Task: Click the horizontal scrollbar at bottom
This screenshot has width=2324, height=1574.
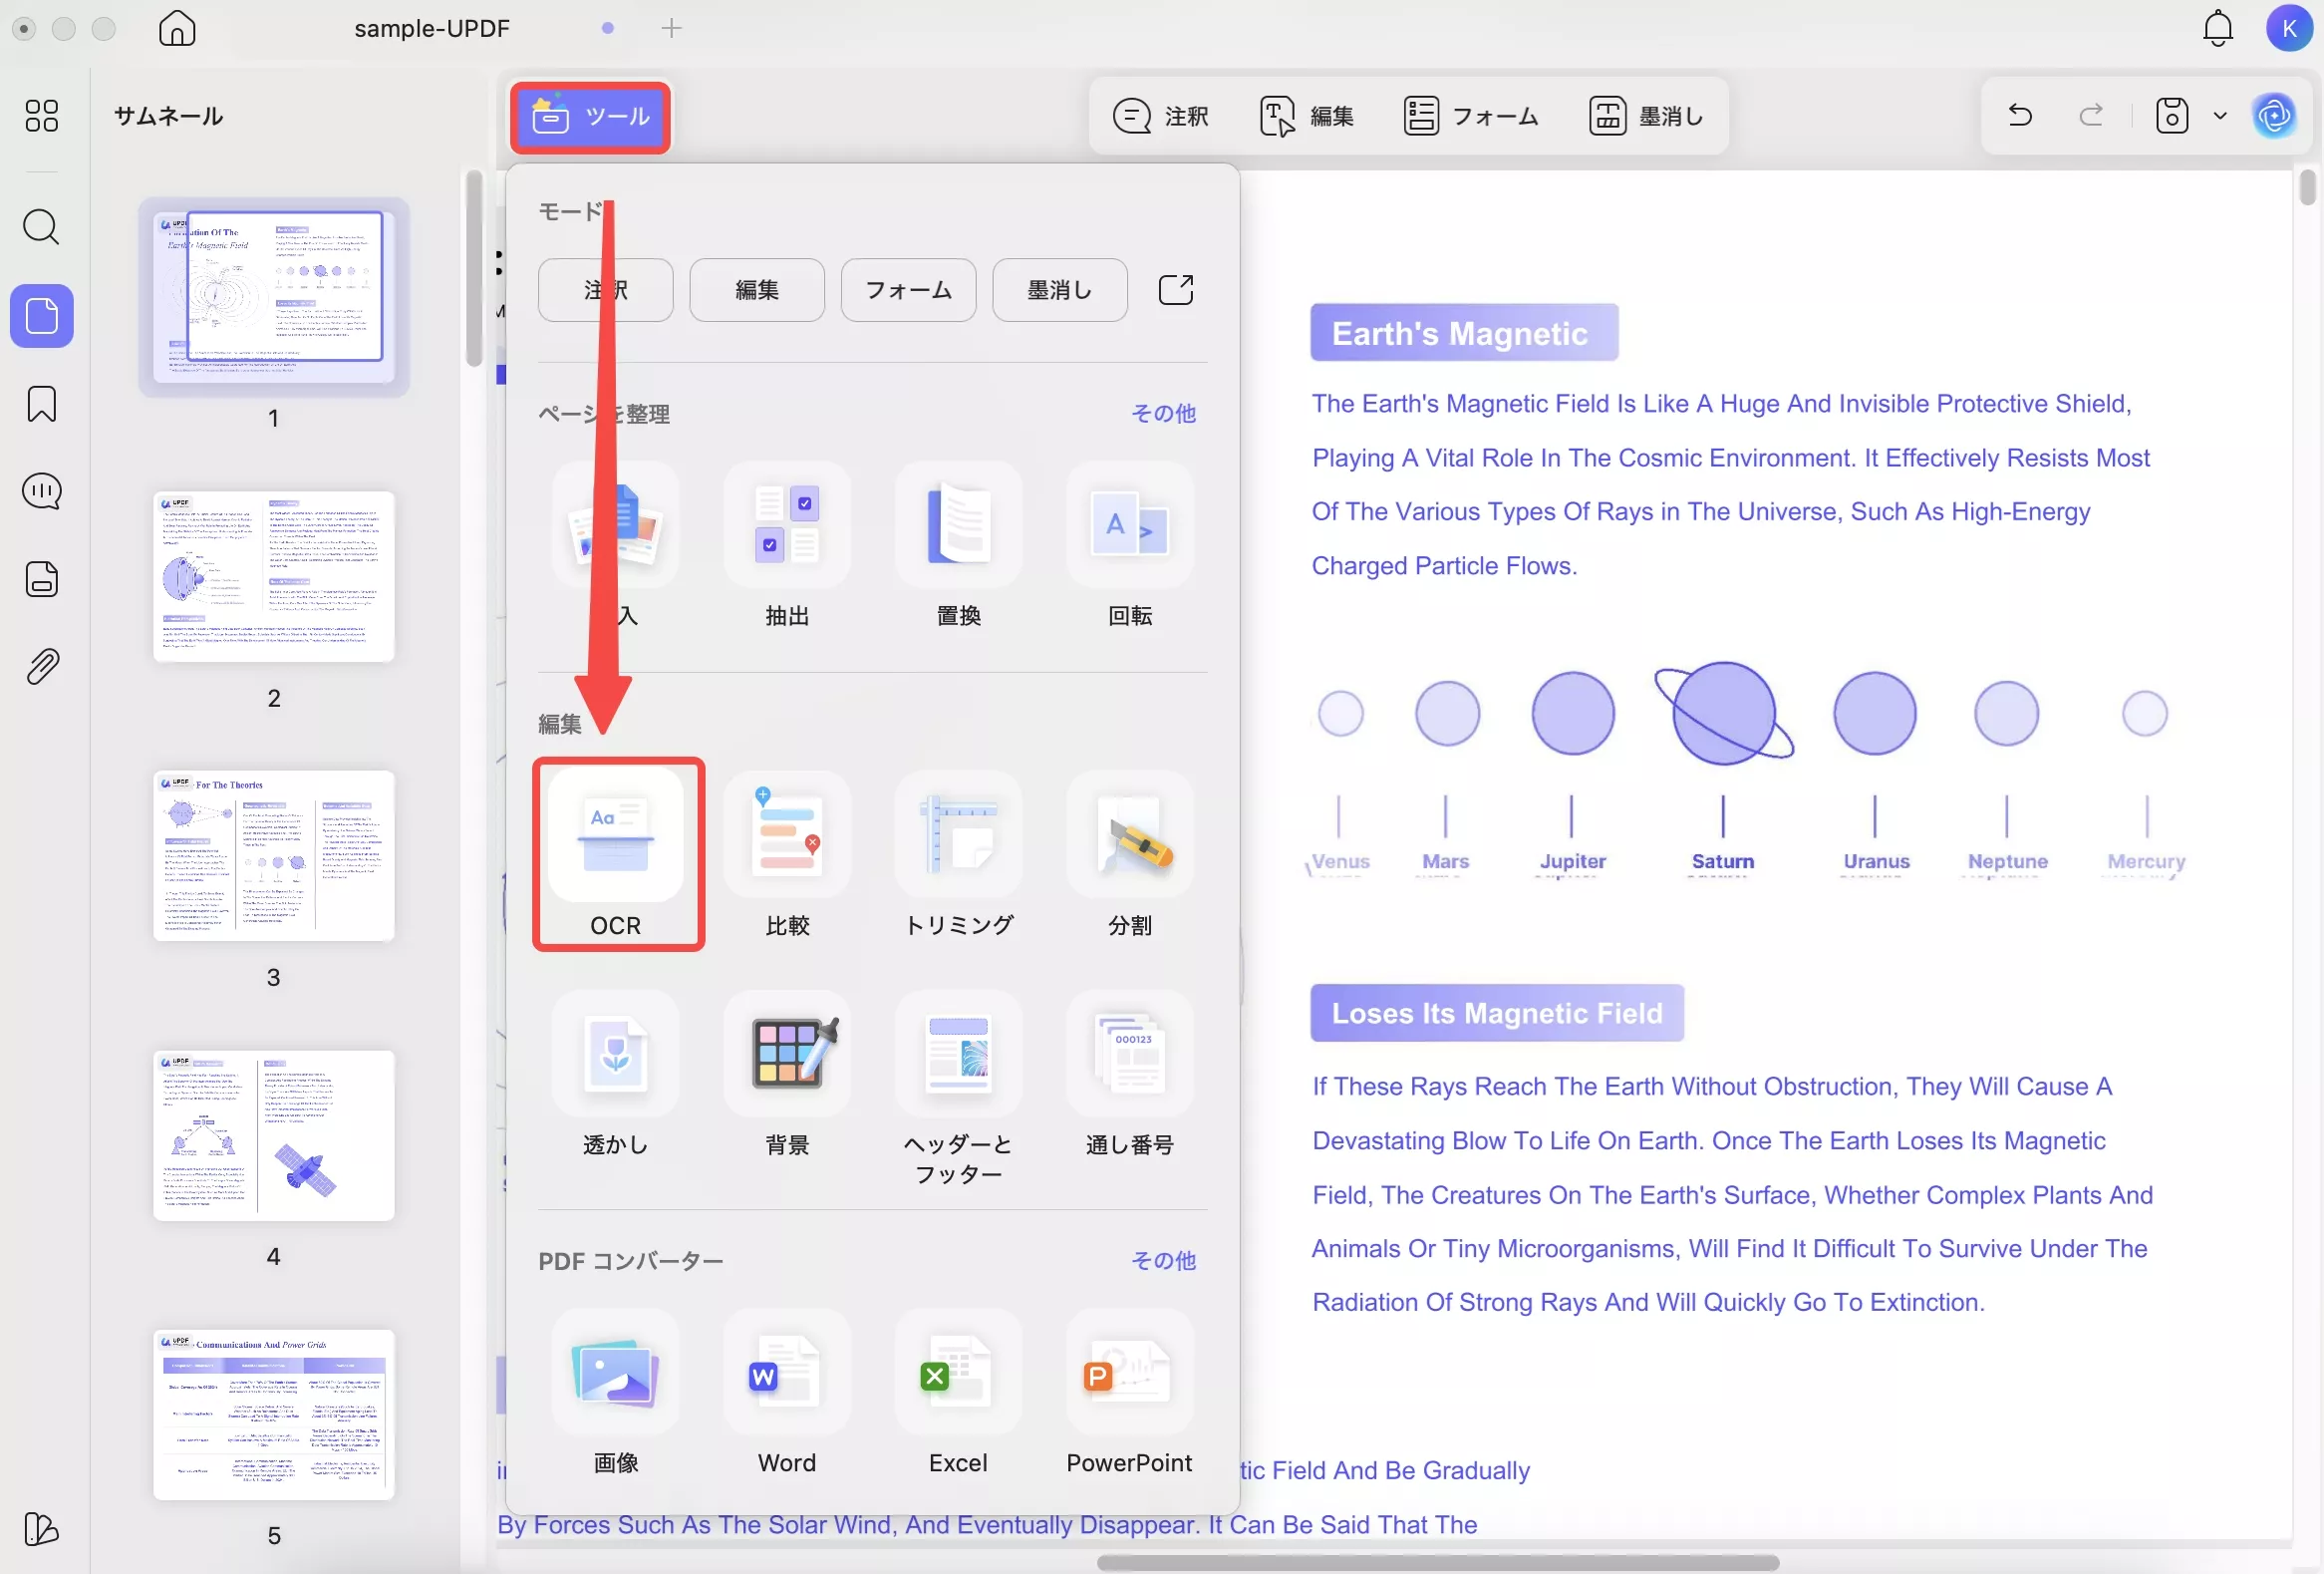Action: tap(1437, 1562)
